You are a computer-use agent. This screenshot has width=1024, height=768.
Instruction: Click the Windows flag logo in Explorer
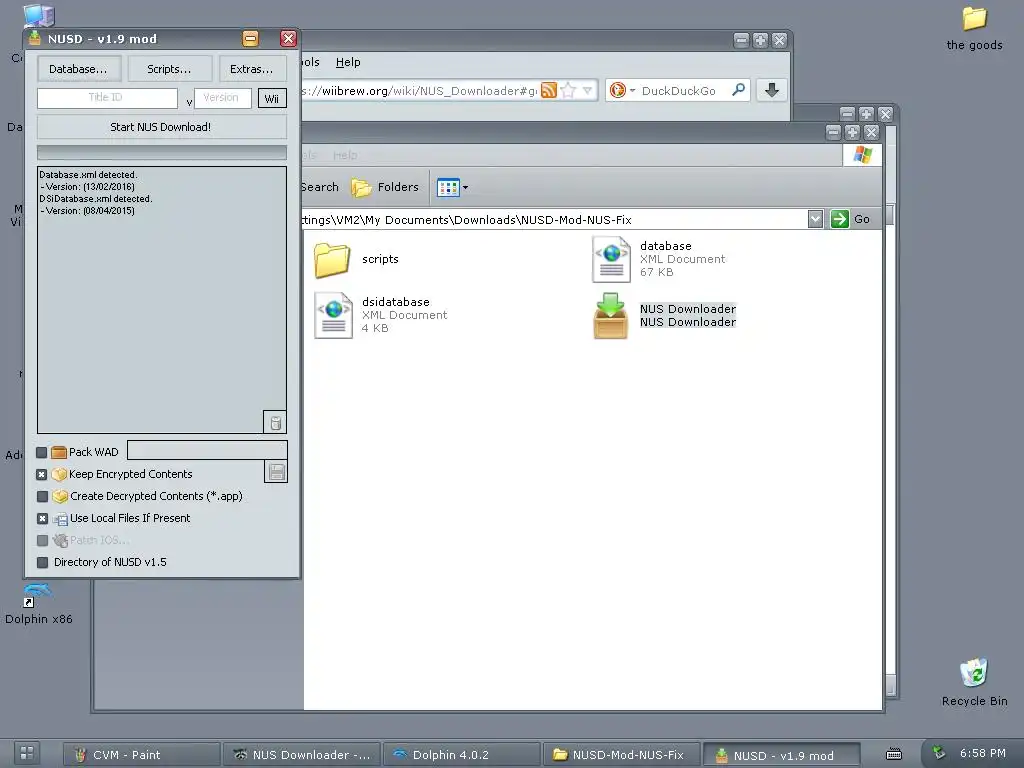(863, 155)
